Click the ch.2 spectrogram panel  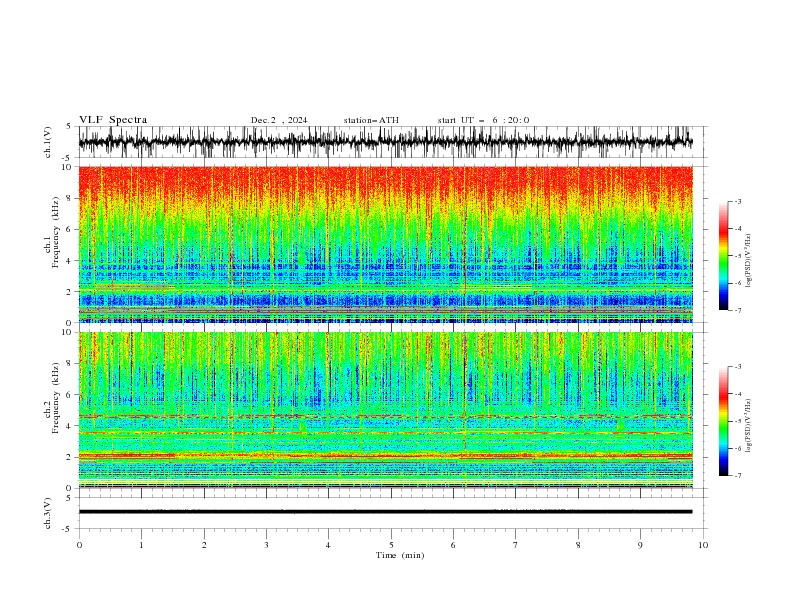point(385,410)
